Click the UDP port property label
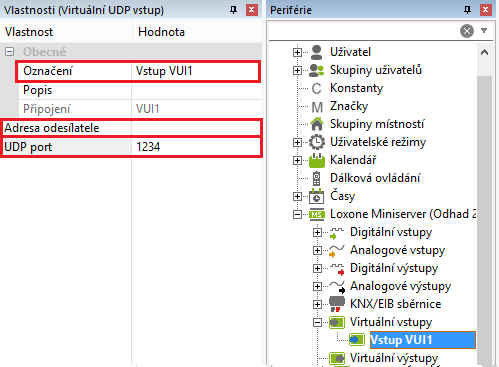Screen dimensions: 499x367 tap(28, 147)
